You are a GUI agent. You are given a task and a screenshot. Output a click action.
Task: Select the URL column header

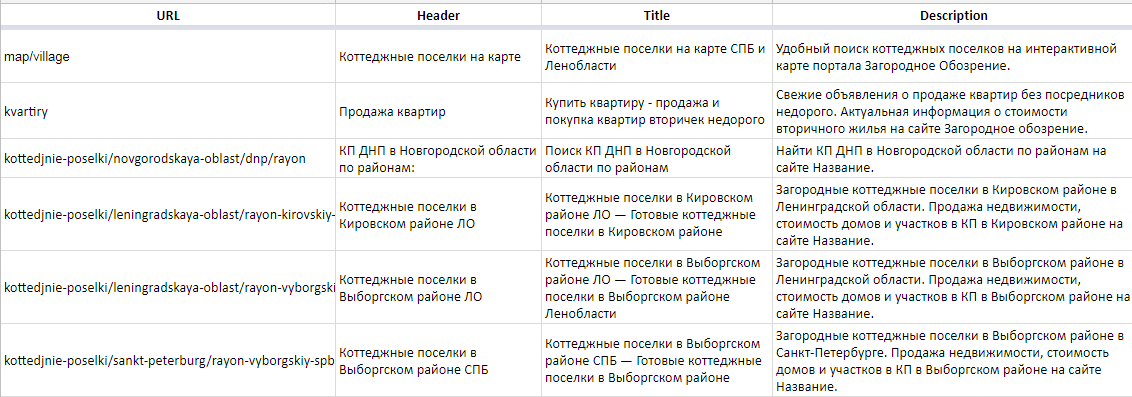coord(168,15)
